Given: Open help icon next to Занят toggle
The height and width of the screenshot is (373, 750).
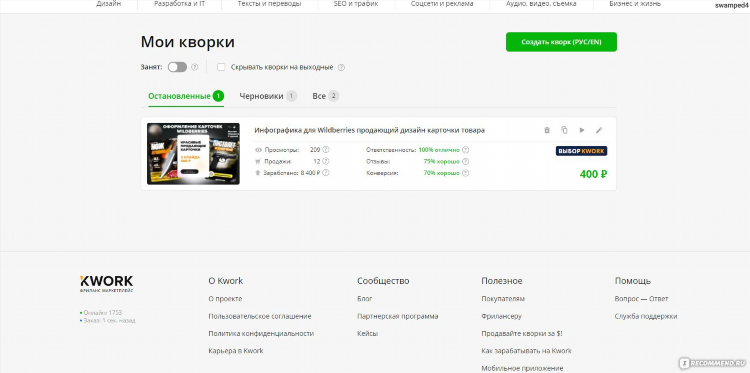Looking at the screenshot, I should (x=194, y=67).
